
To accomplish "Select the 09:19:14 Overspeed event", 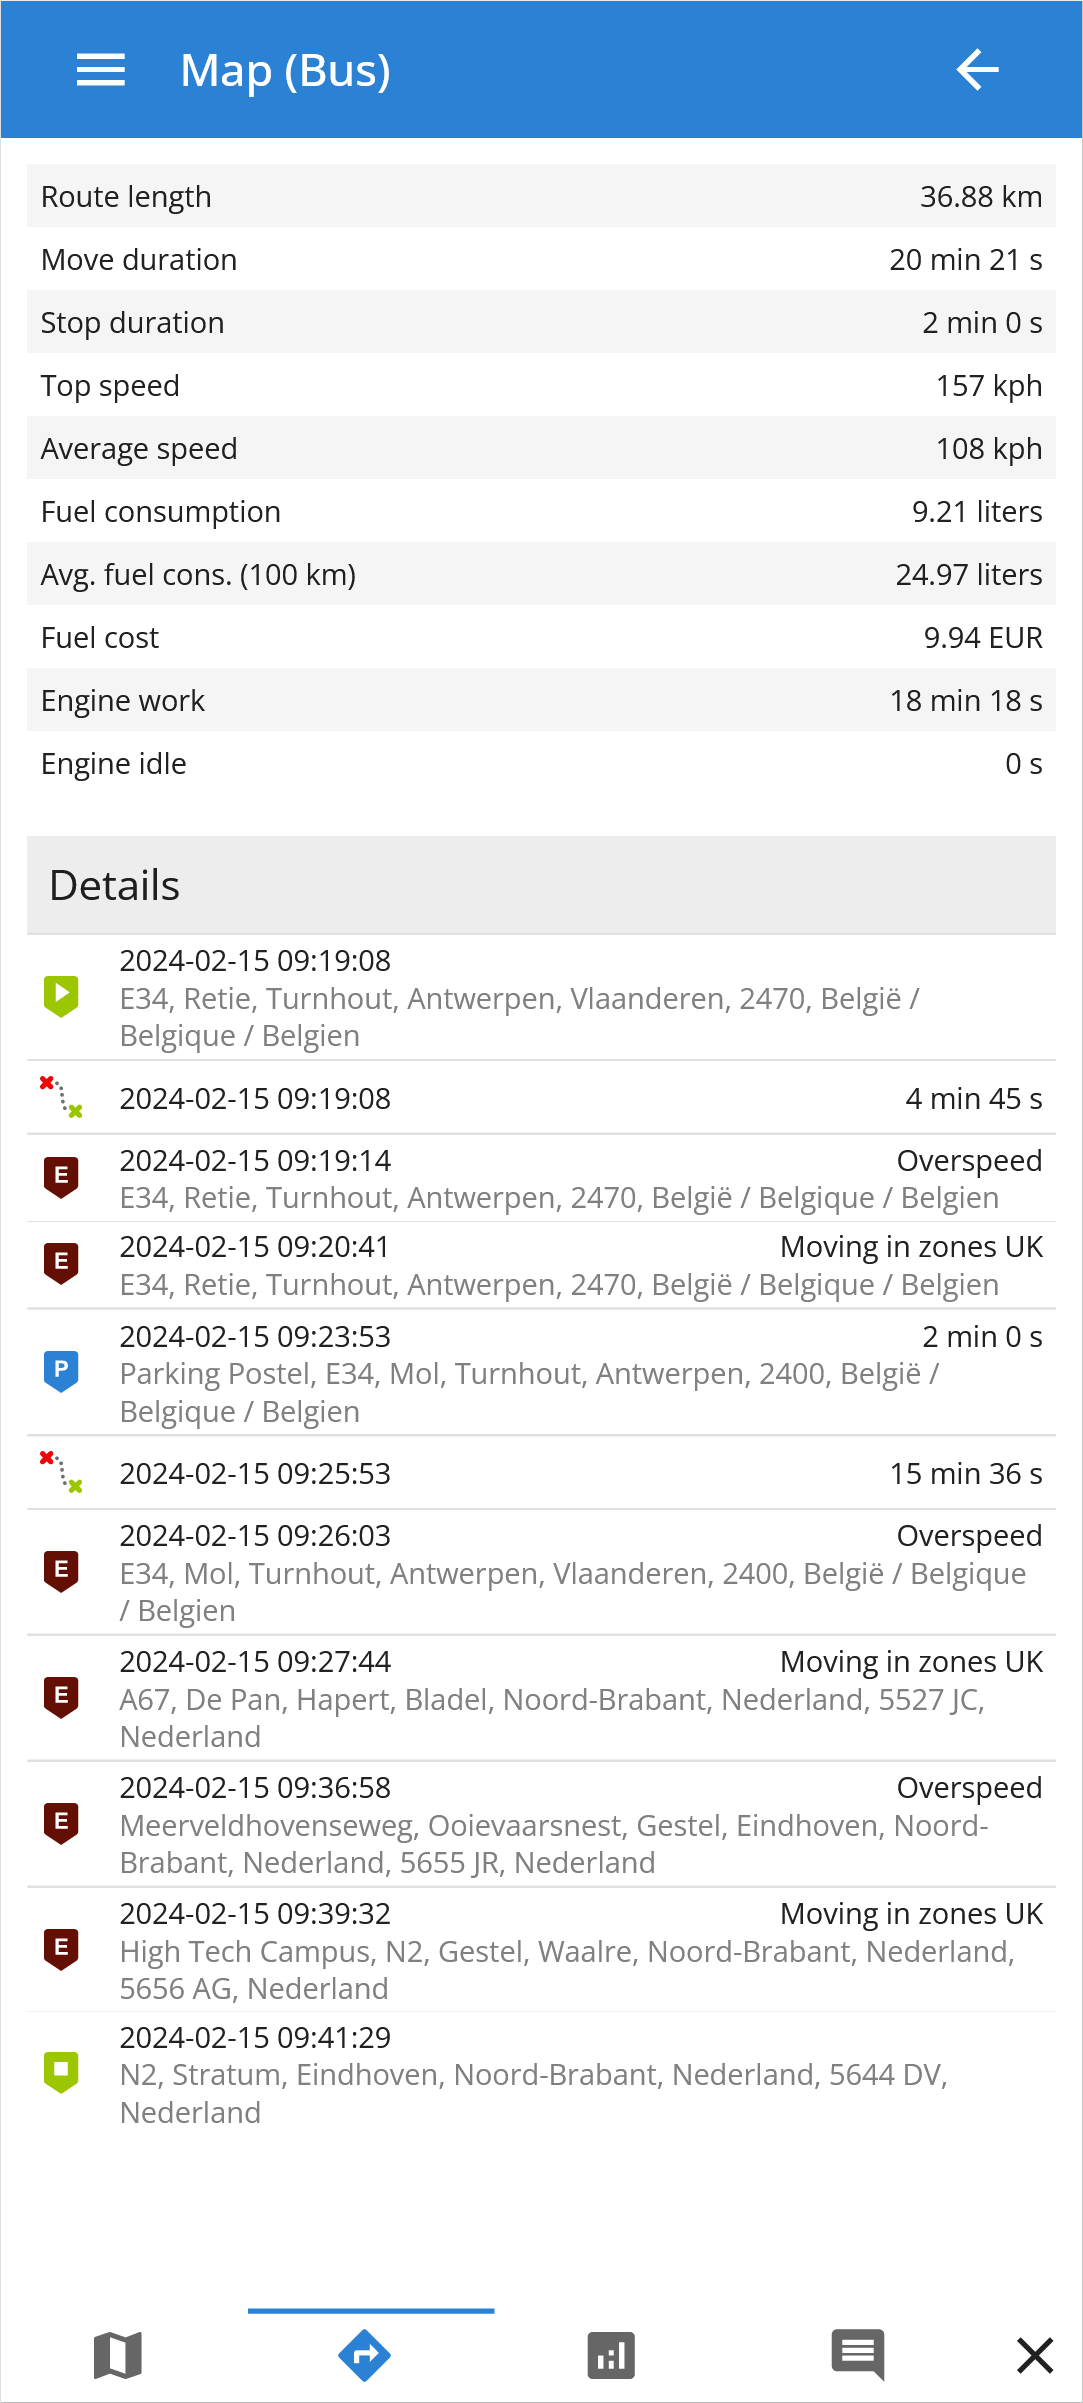I will 540,1178.
